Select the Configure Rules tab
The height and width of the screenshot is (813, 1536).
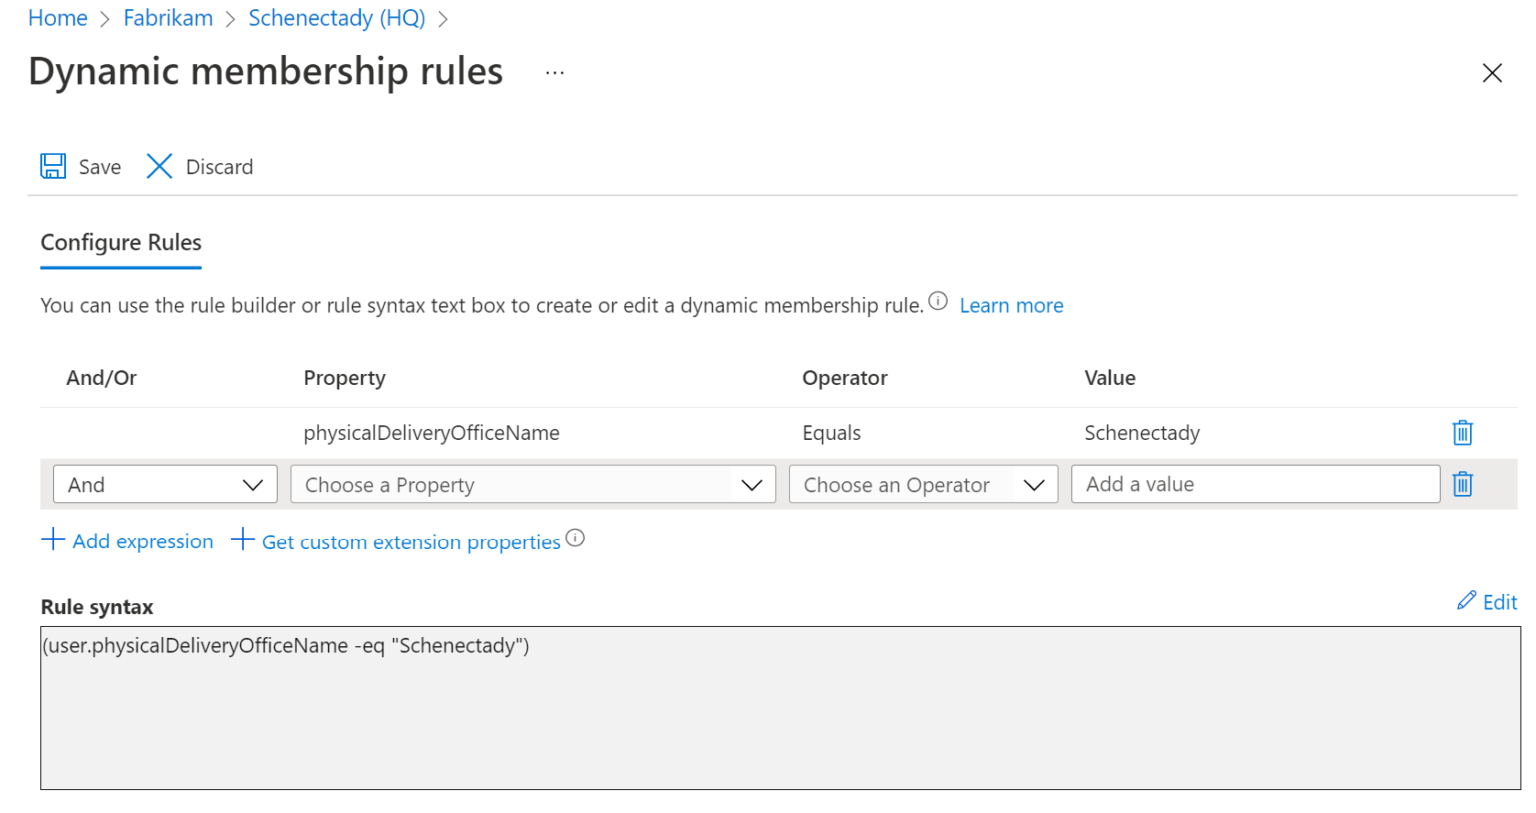[x=121, y=243]
